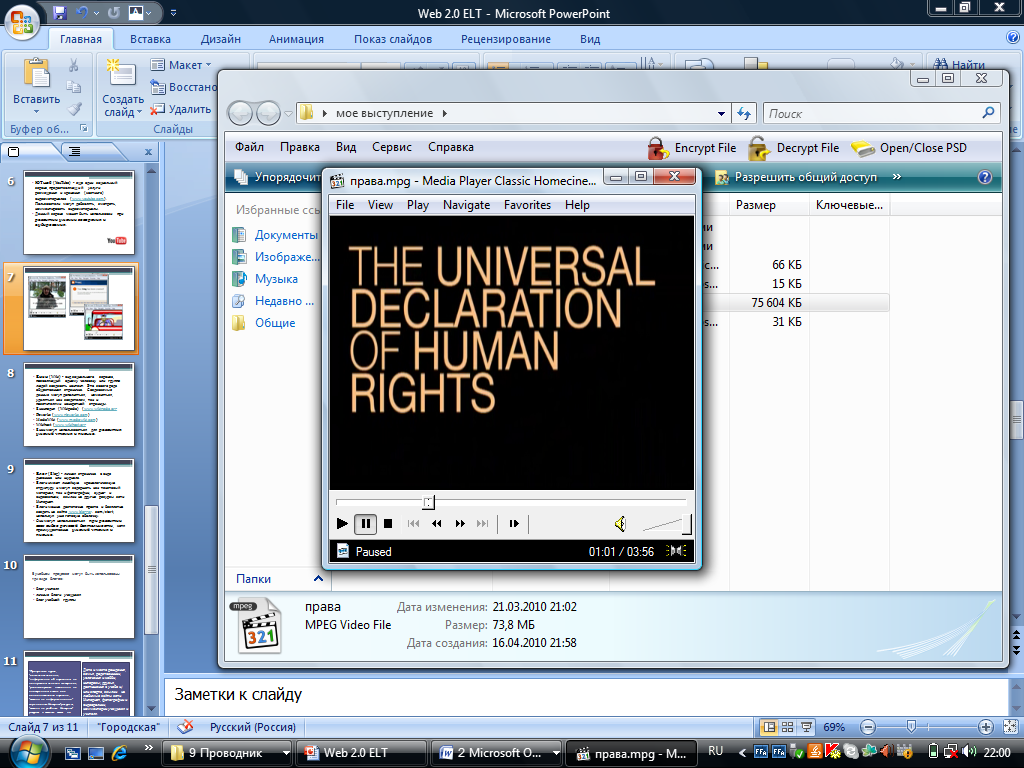Click the Pause button in Media Player

[x=366, y=523]
